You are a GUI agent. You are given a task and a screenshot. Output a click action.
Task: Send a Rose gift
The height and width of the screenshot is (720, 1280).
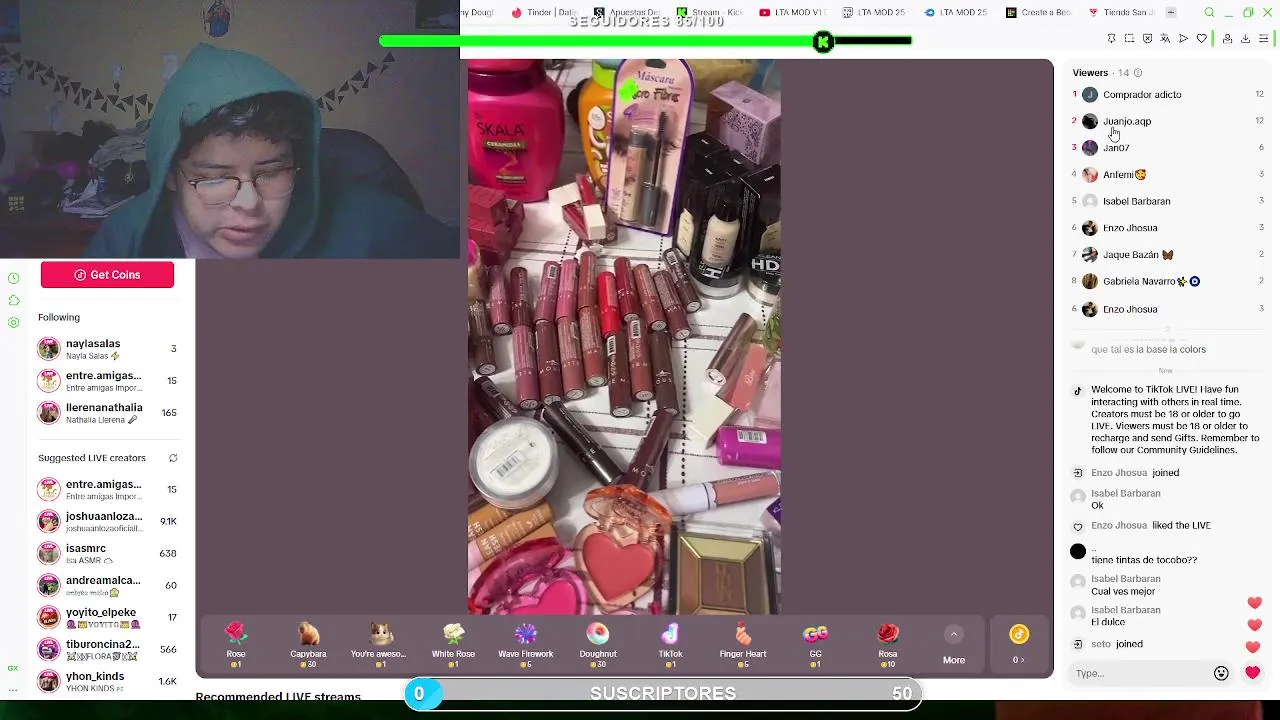[x=236, y=644]
